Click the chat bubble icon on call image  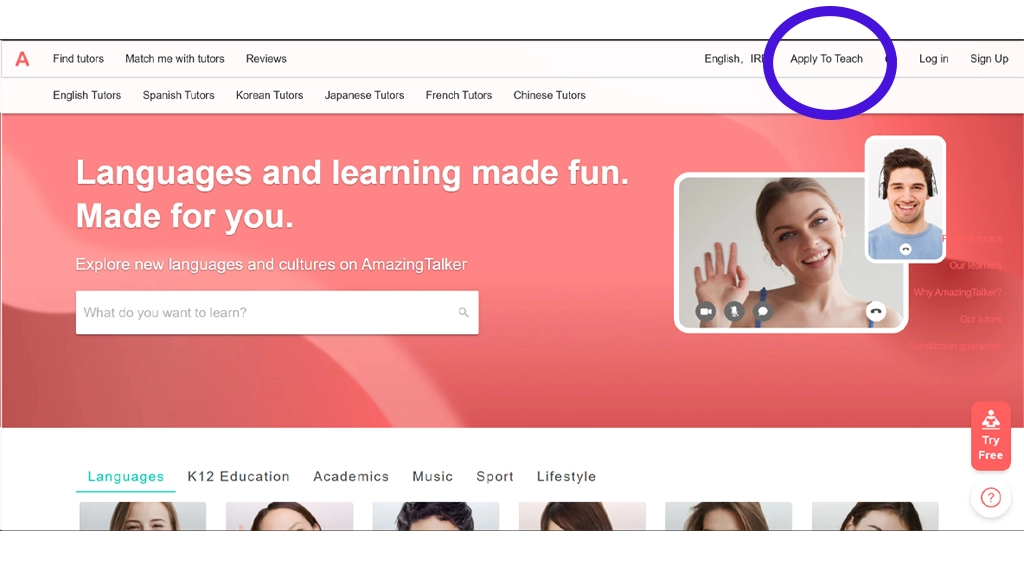(762, 311)
